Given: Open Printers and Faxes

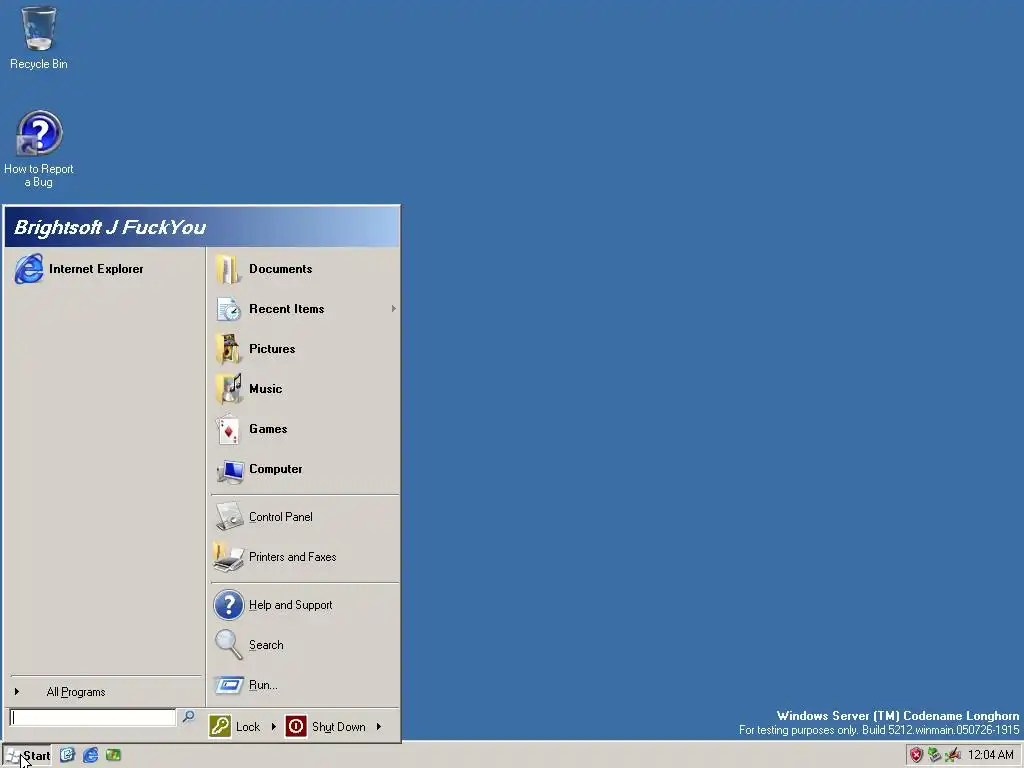Looking at the screenshot, I should pyautogui.click(x=304, y=557).
